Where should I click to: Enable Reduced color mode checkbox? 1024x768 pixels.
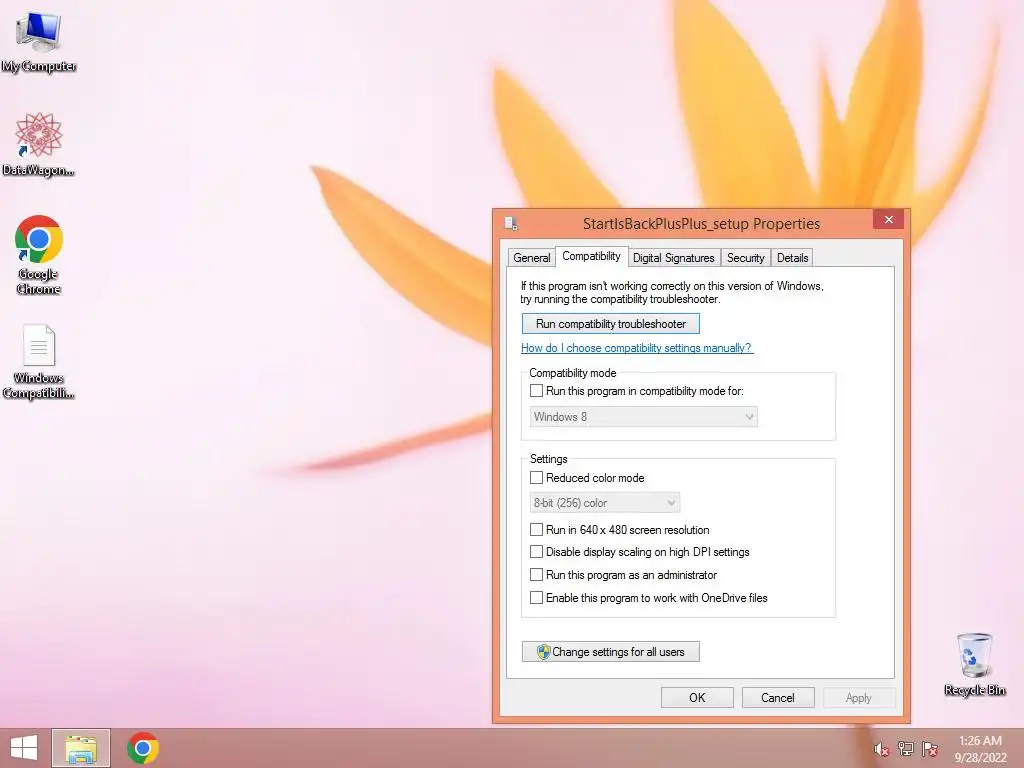[x=536, y=477]
